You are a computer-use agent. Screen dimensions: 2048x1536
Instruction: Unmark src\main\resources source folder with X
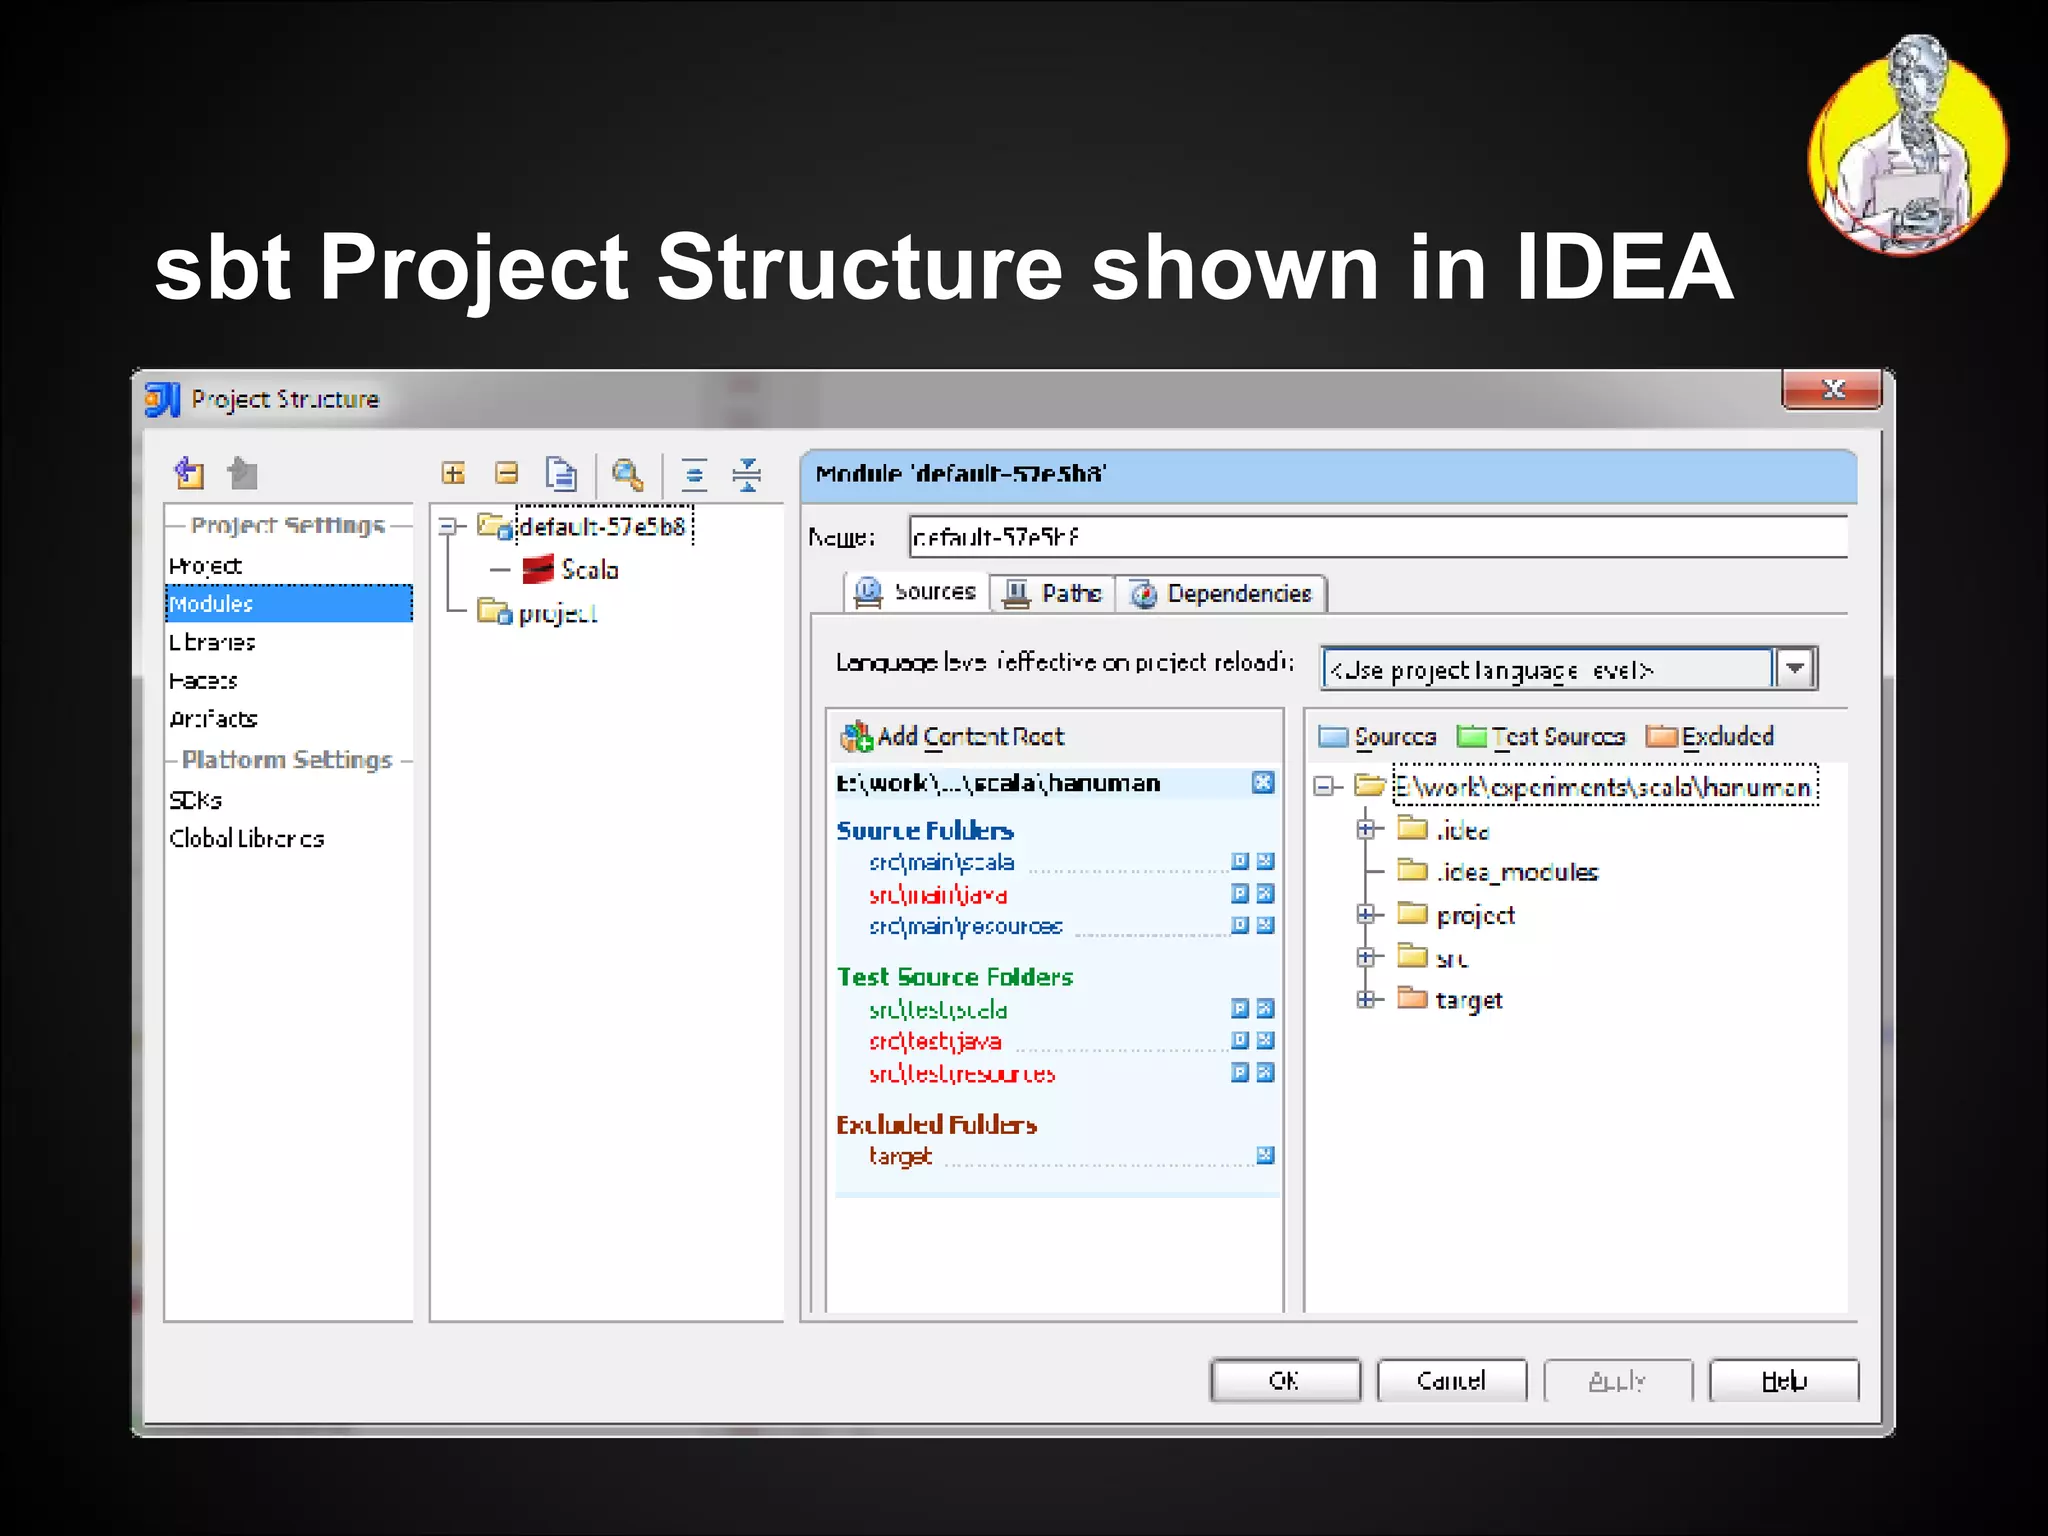pyautogui.click(x=1265, y=925)
